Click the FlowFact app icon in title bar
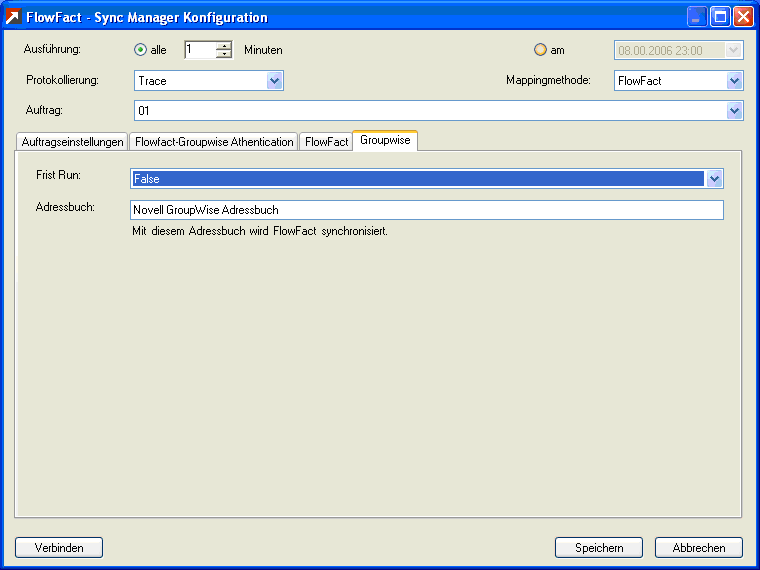Image resolution: width=760 pixels, height=570 pixels. (14, 17)
